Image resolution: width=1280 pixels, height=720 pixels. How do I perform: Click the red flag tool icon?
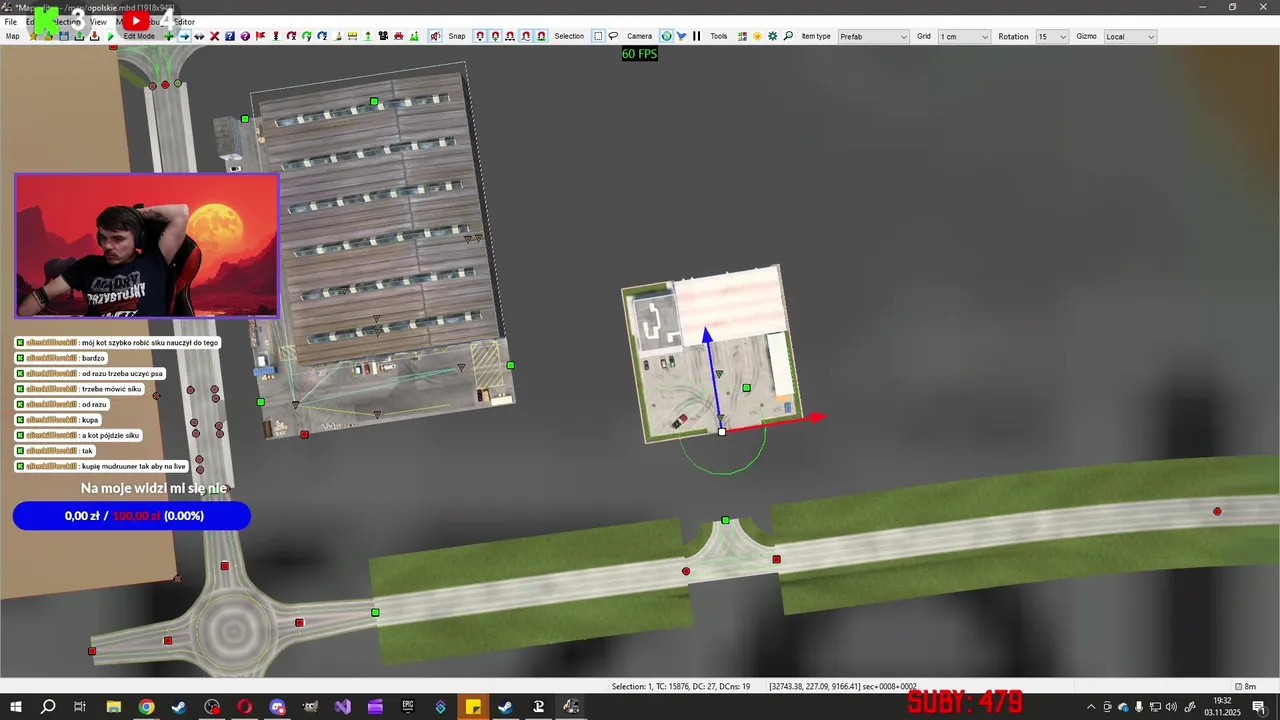point(260,36)
